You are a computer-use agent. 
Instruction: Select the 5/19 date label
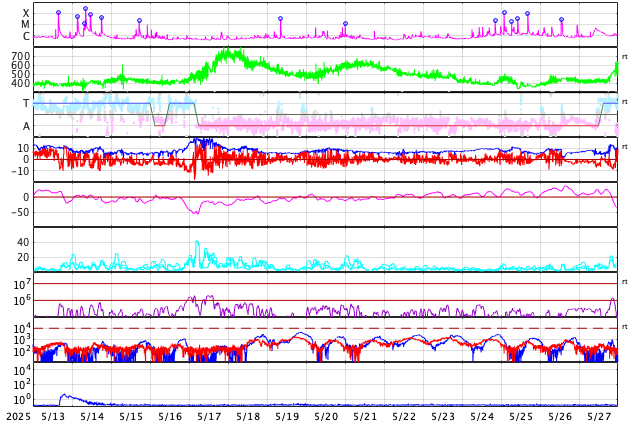click(287, 416)
